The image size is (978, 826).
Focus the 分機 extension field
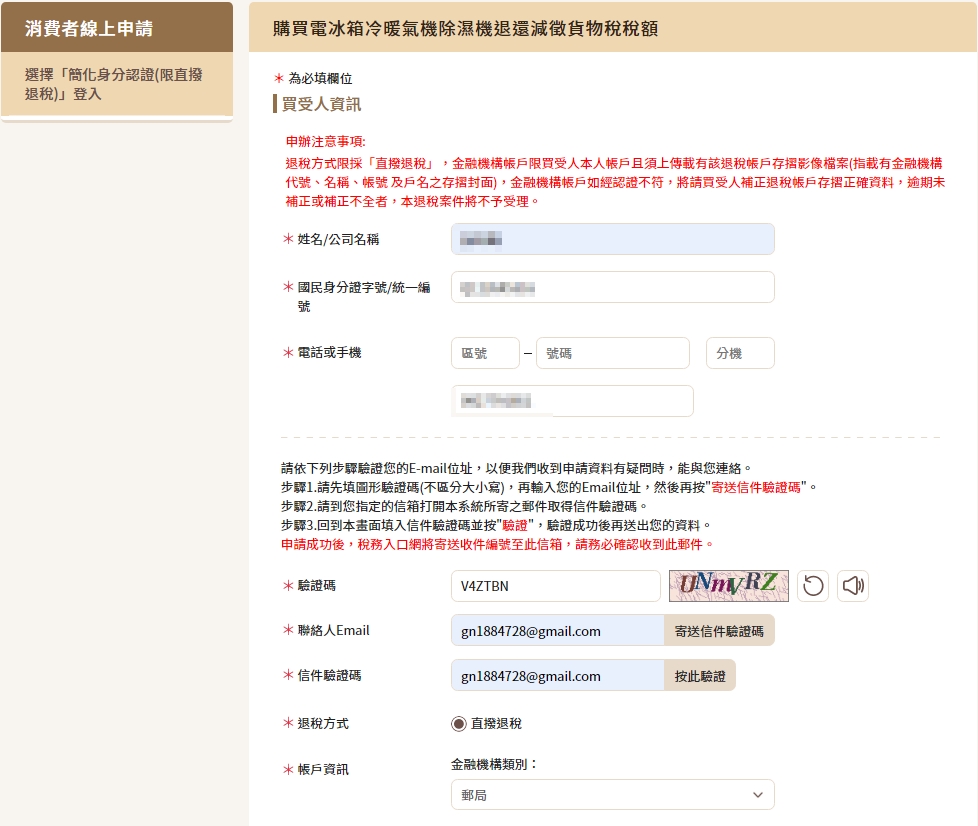tap(740, 353)
